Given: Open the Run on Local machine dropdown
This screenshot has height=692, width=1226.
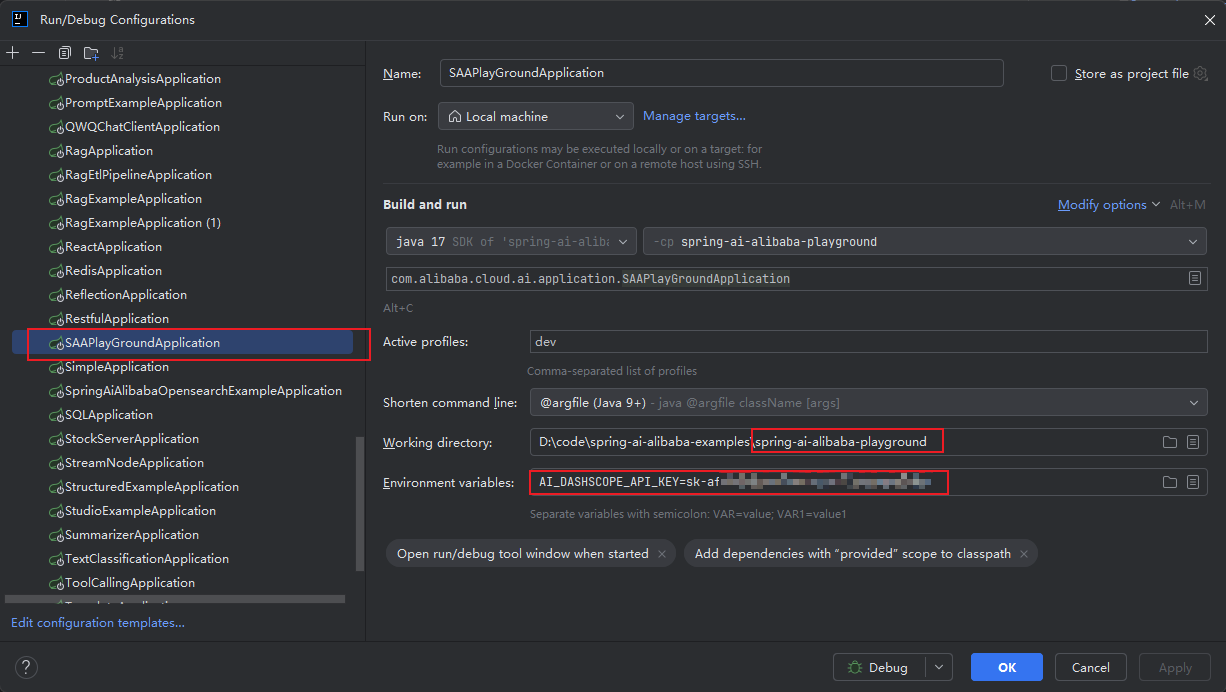Looking at the screenshot, I should tap(536, 116).
